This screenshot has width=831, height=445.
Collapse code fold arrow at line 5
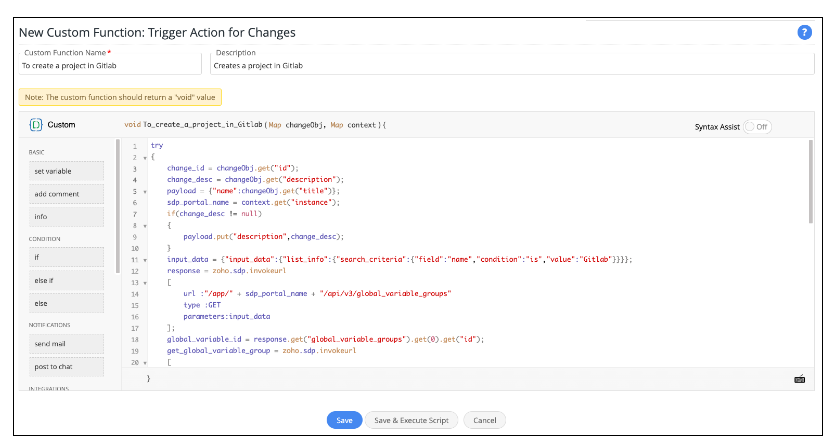[x=145, y=192]
